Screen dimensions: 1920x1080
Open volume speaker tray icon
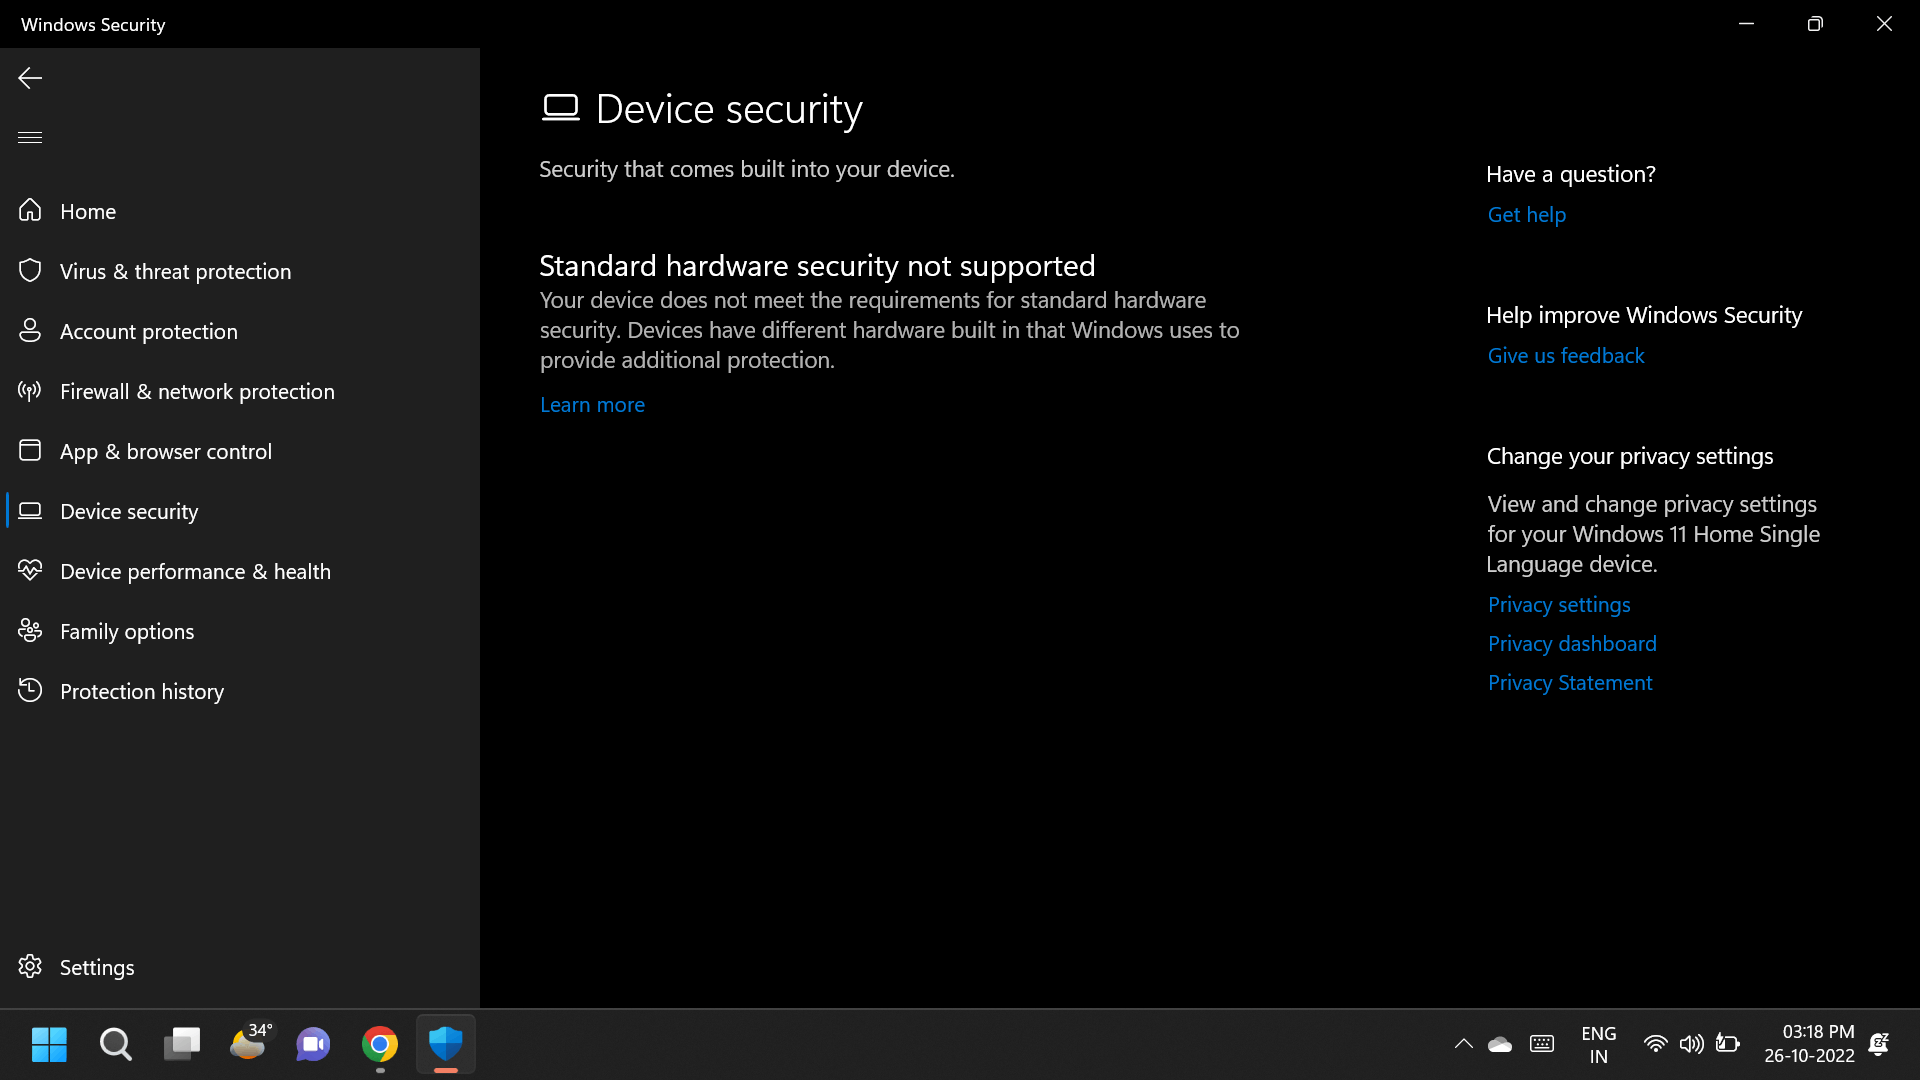tap(1691, 1044)
